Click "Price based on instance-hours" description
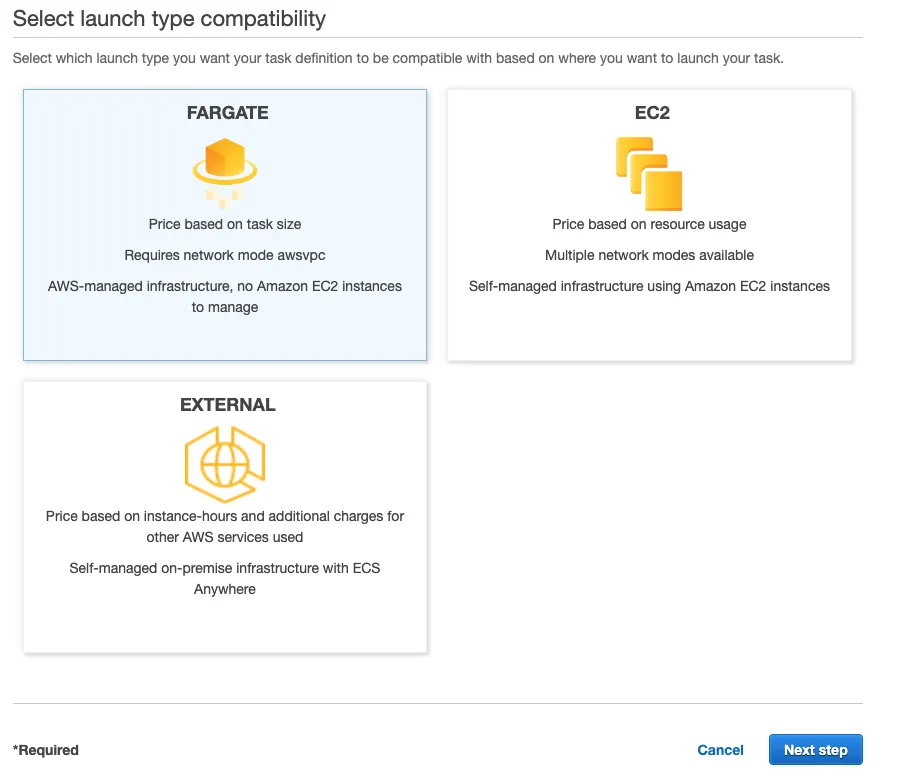Screen dimensions: 900x780 [x=224, y=527]
